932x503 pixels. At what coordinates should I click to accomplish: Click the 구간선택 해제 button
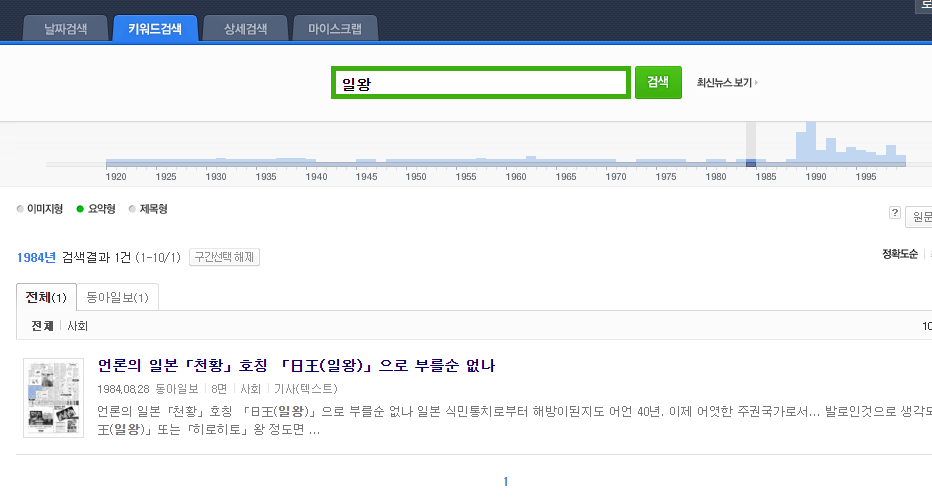225,258
